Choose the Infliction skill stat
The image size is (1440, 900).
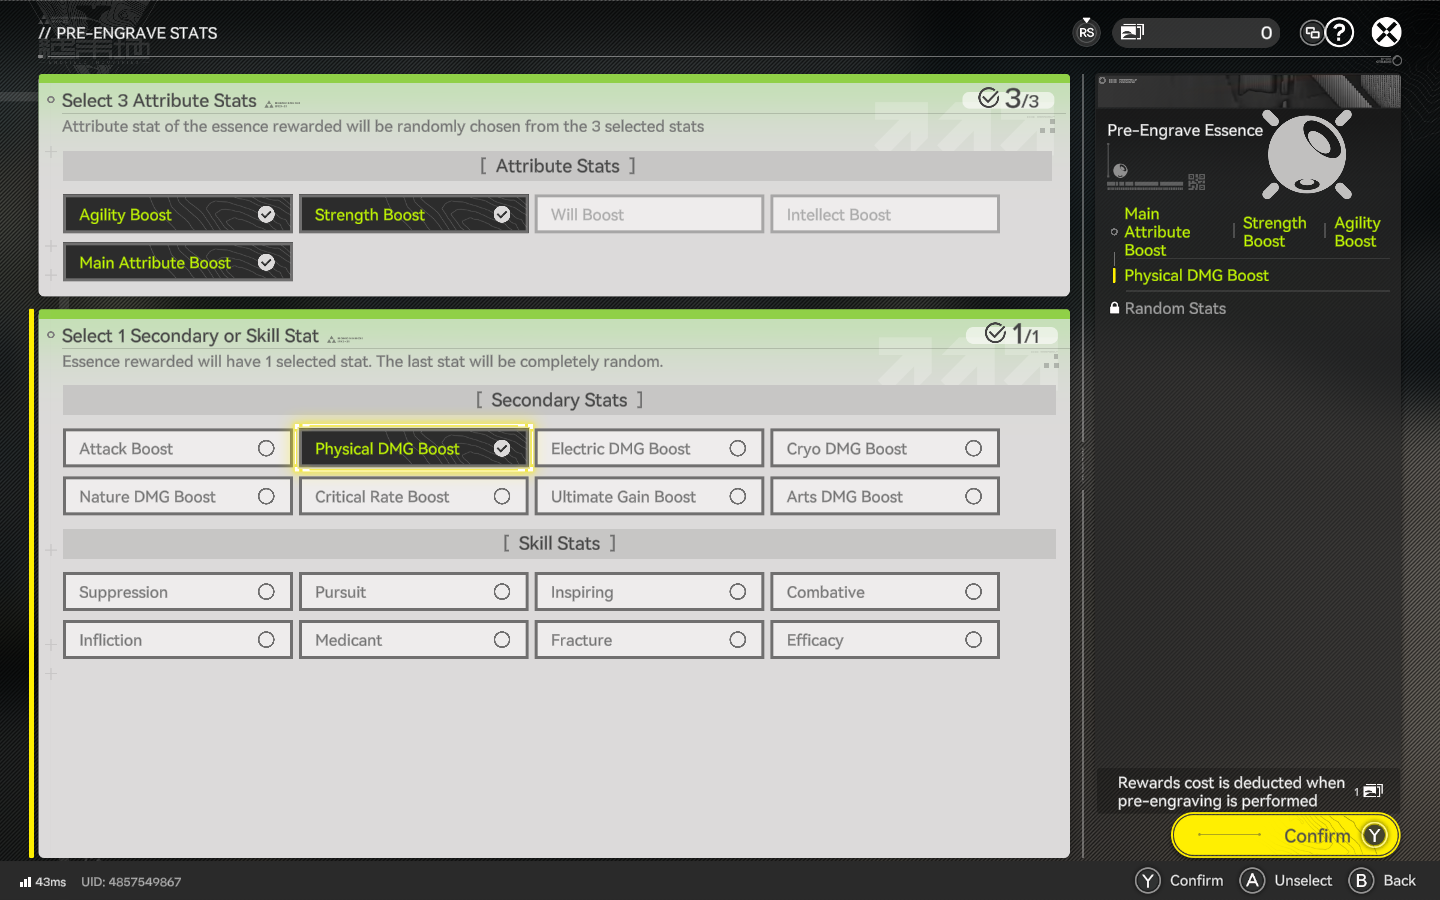(178, 640)
